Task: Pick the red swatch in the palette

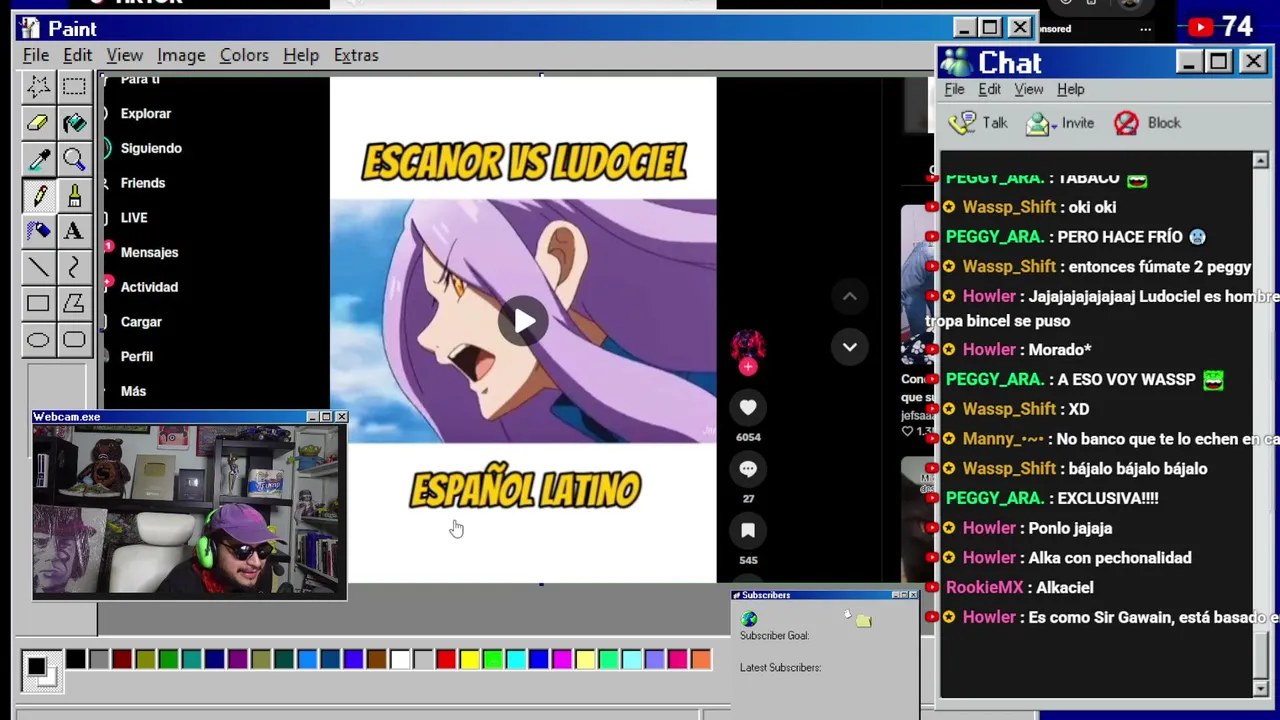Action: (x=446, y=659)
